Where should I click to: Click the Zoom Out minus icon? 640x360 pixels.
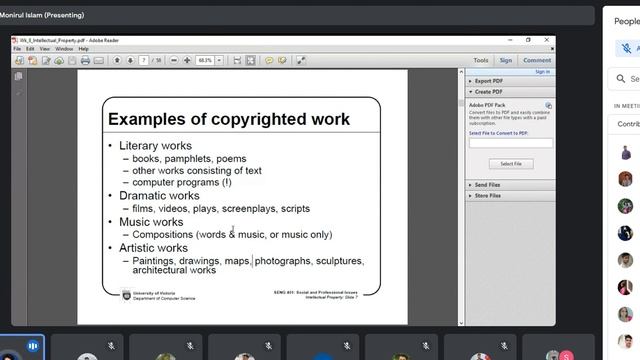pos(174,60)
